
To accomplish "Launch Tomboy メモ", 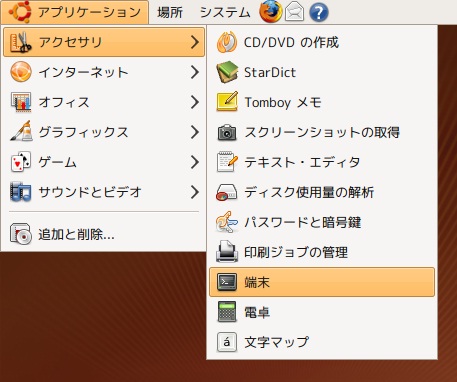I will tap(322, 102).
